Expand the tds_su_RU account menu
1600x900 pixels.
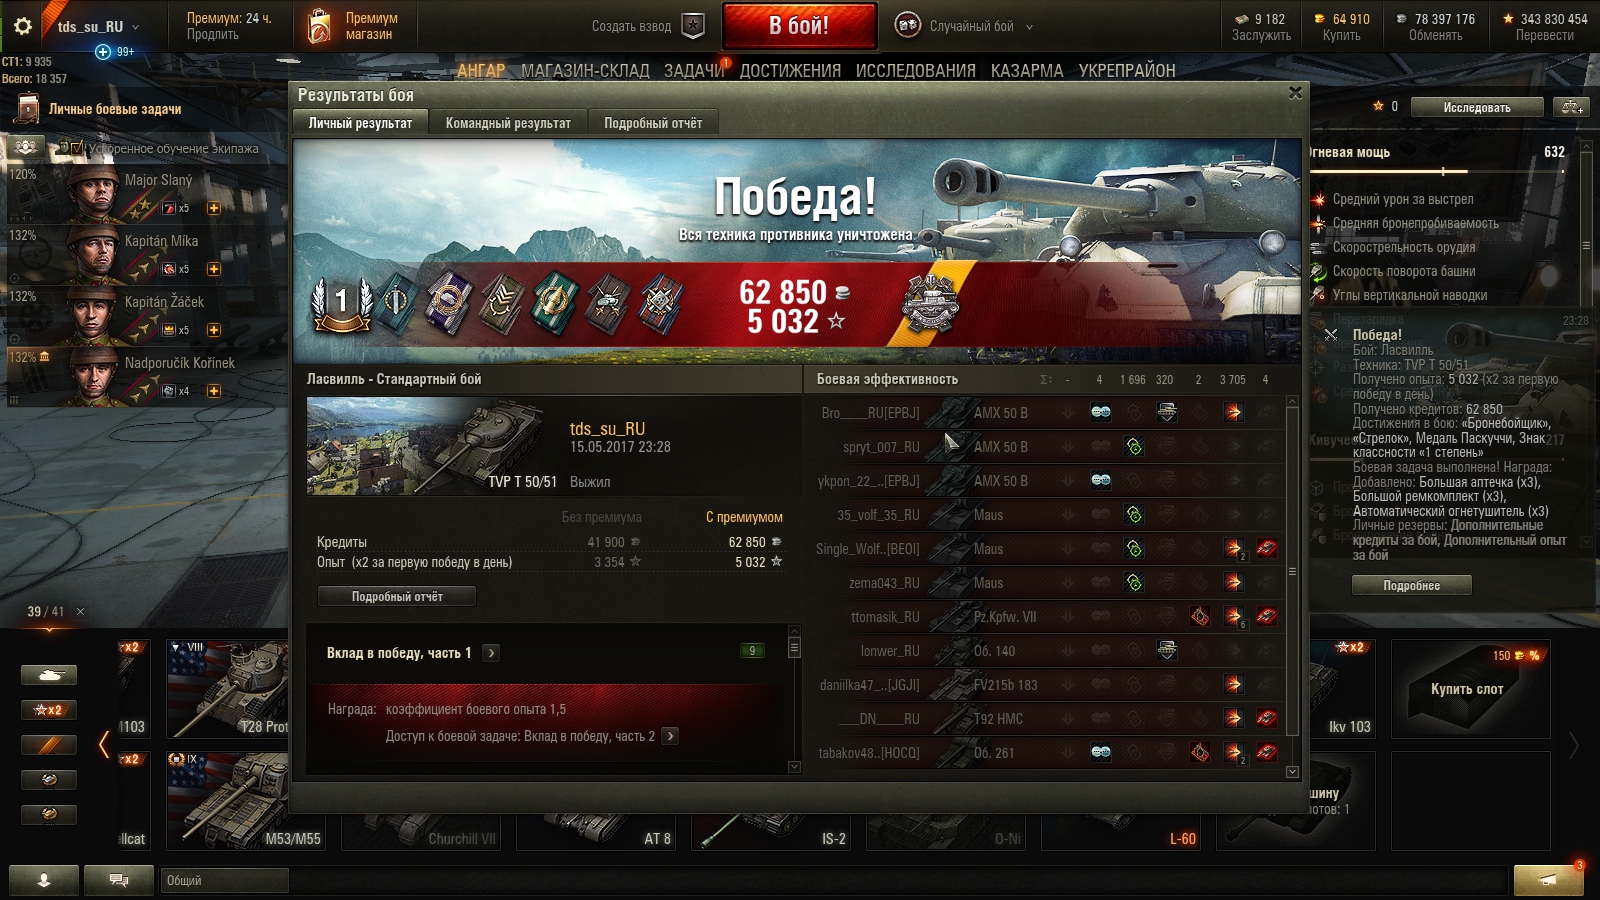click(99, 27)
